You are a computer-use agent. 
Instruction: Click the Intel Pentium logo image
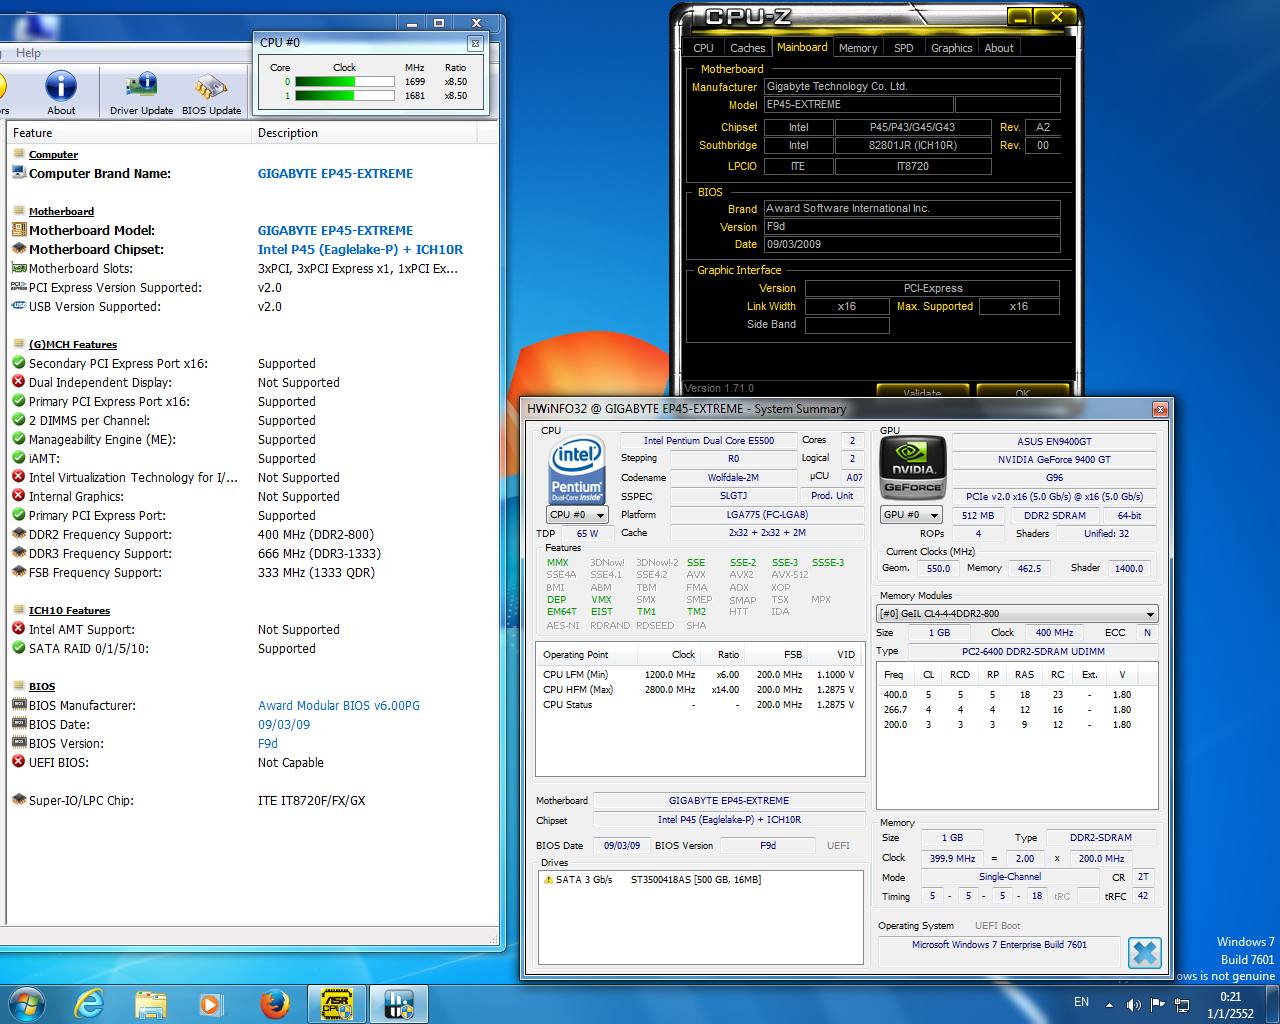[577, 470]
